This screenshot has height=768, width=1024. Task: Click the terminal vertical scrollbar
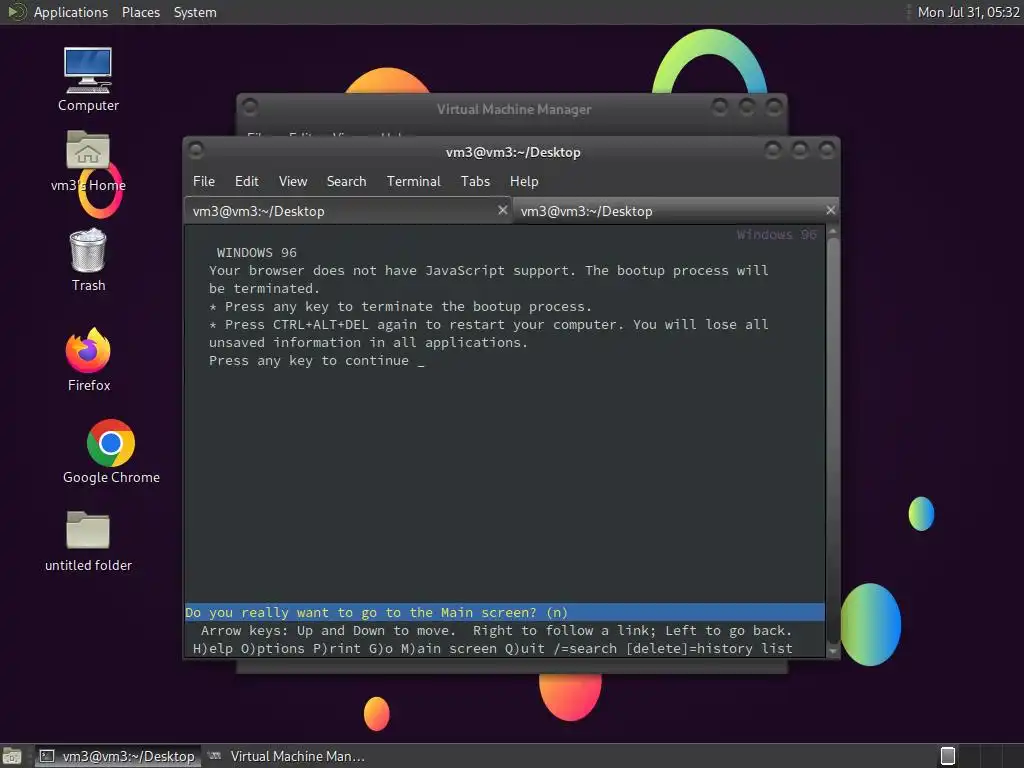pos(833,441)
